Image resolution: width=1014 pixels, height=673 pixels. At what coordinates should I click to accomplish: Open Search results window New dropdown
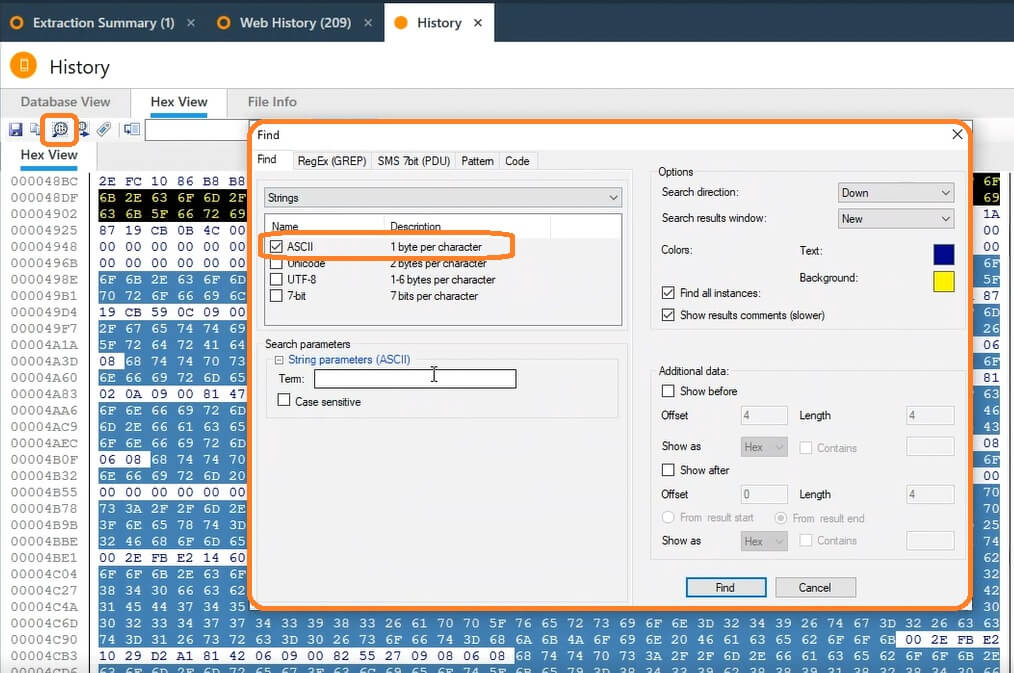(896, 219)
